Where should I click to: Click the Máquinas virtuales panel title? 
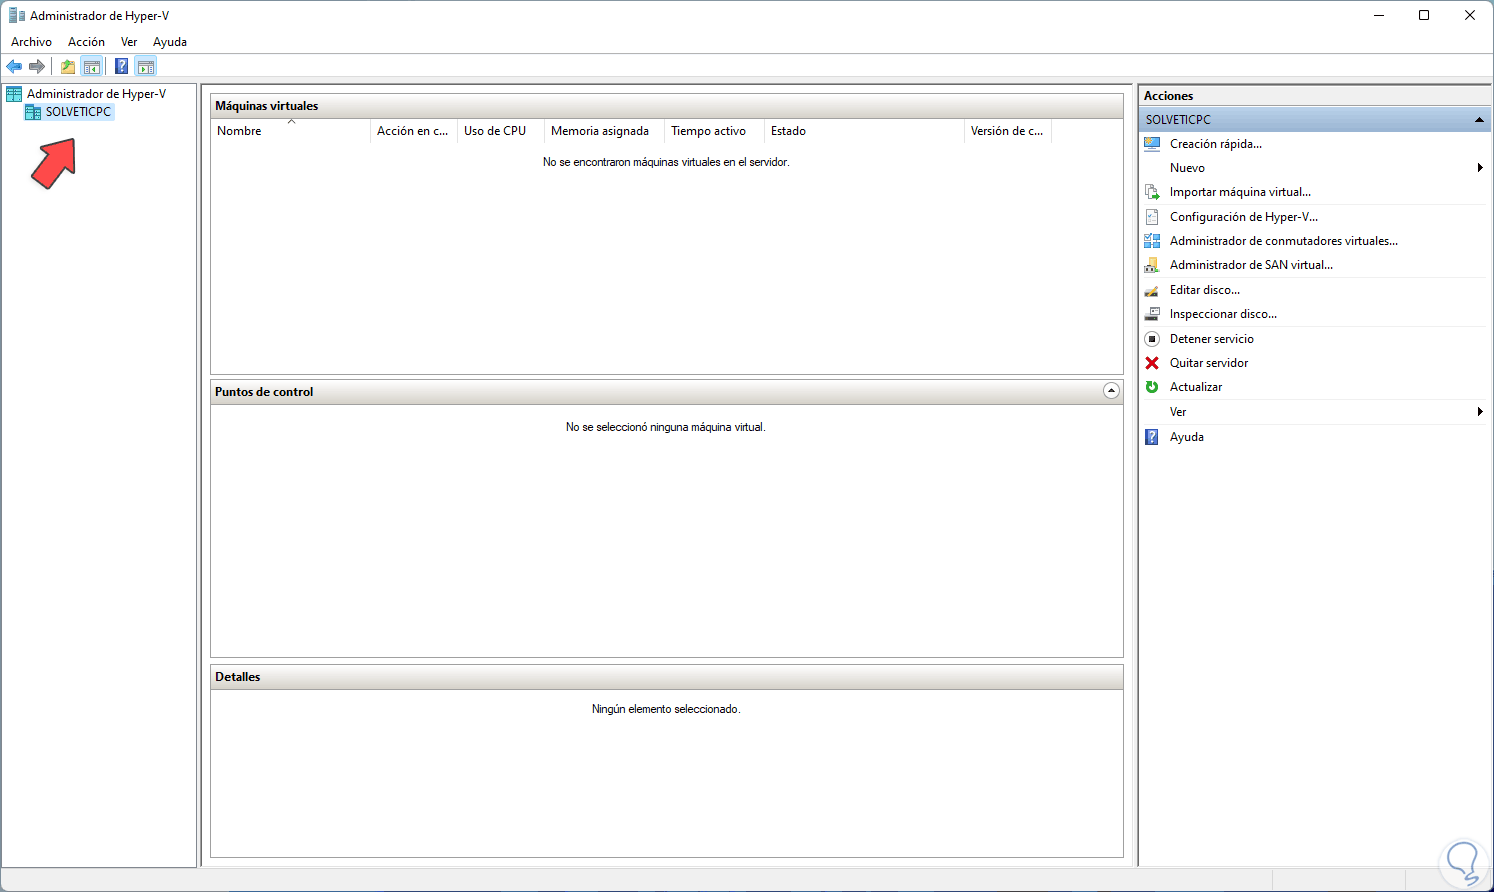pyautogui.click(x=267, y=106)
